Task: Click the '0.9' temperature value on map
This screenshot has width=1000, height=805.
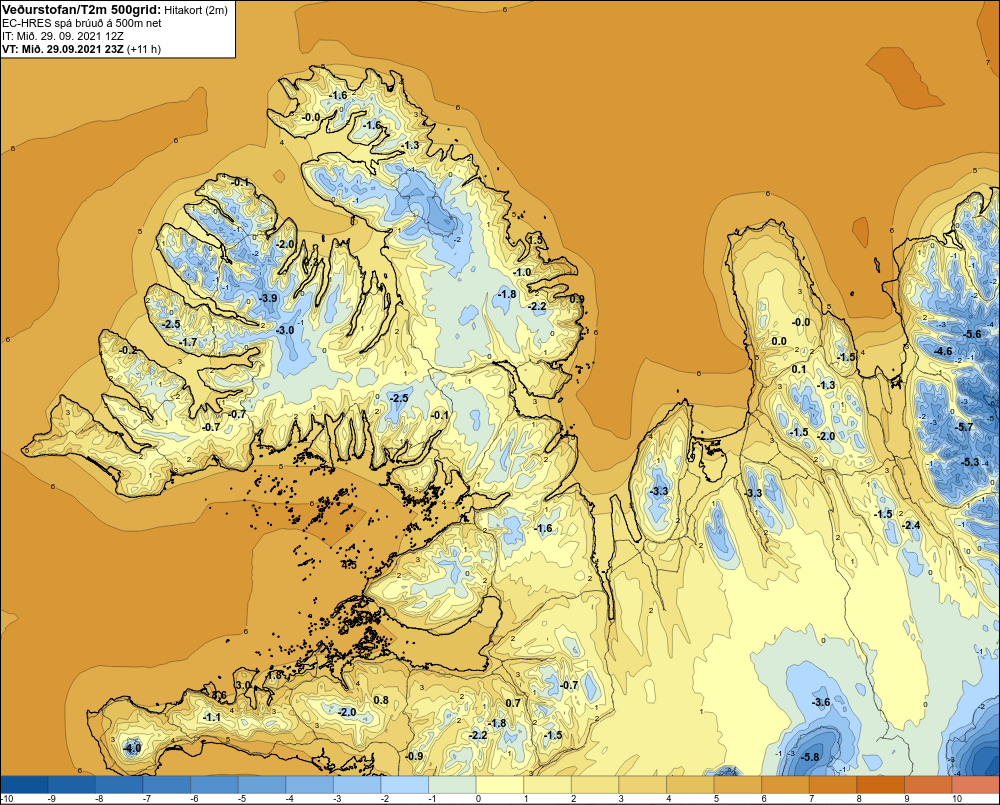Action: [577, 299]
